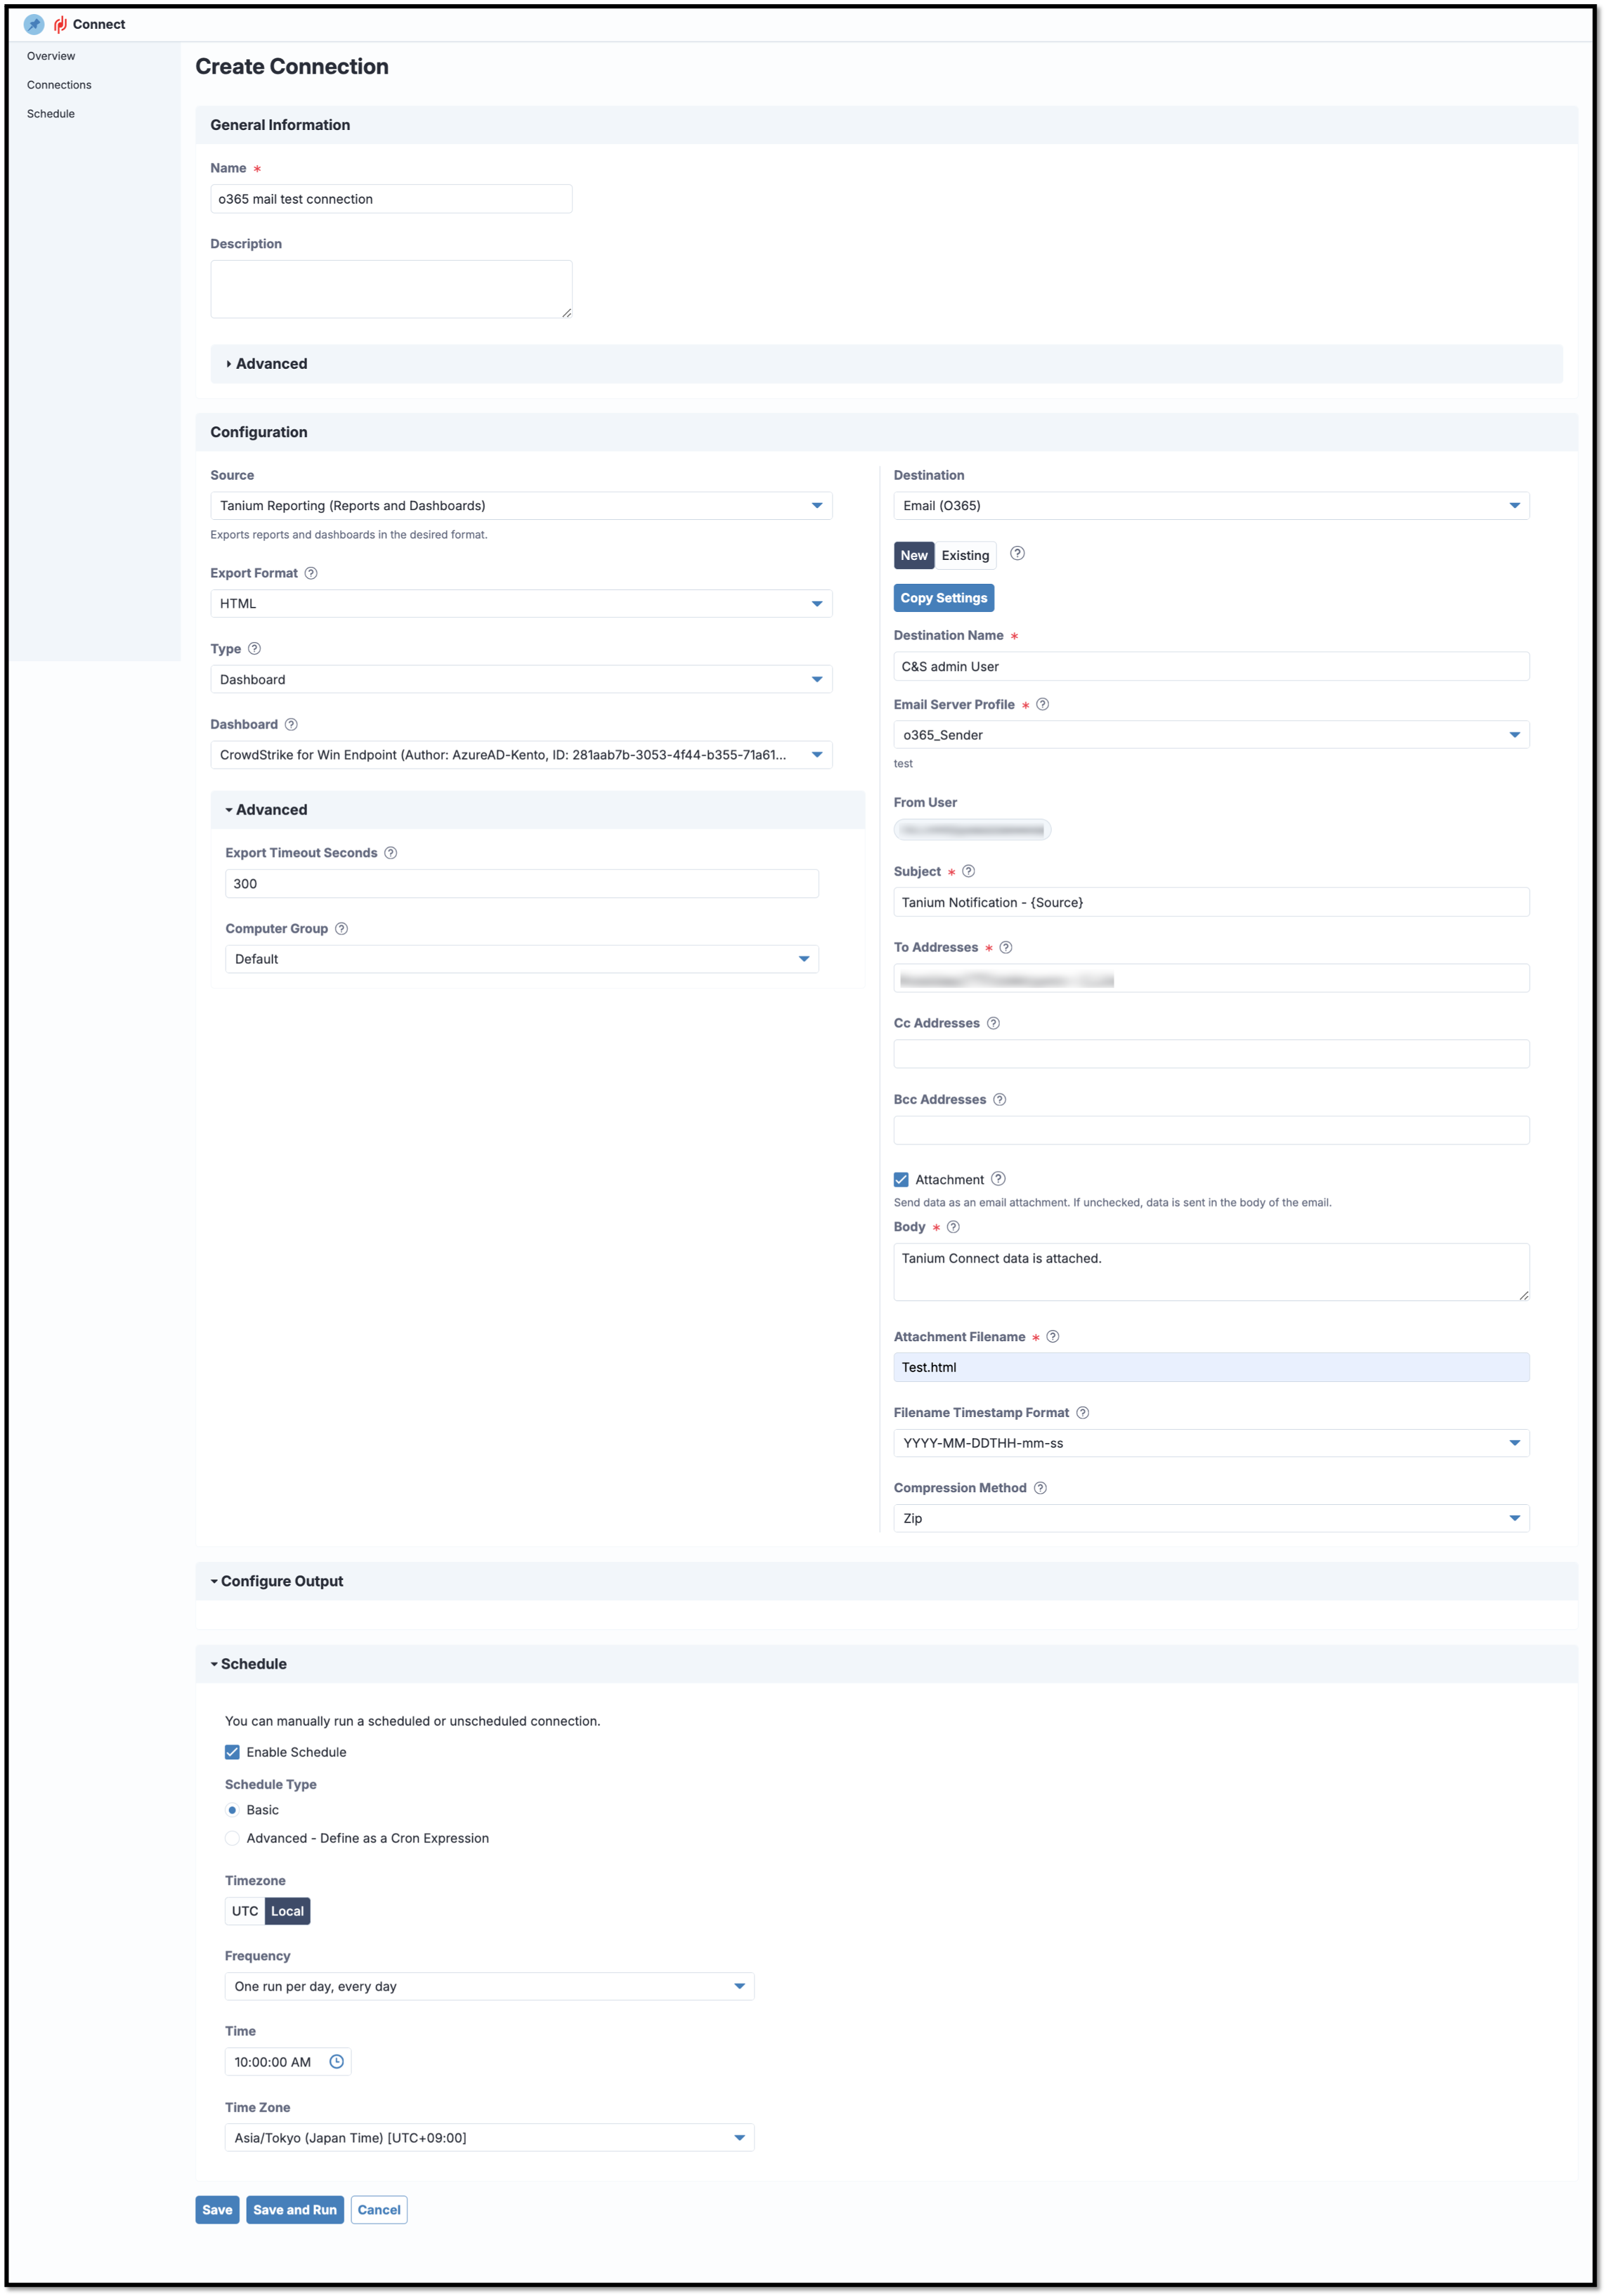Open Connections in the left sidebar
The width and height of the screenshot is (1607, 2296).
pos(59,85)
